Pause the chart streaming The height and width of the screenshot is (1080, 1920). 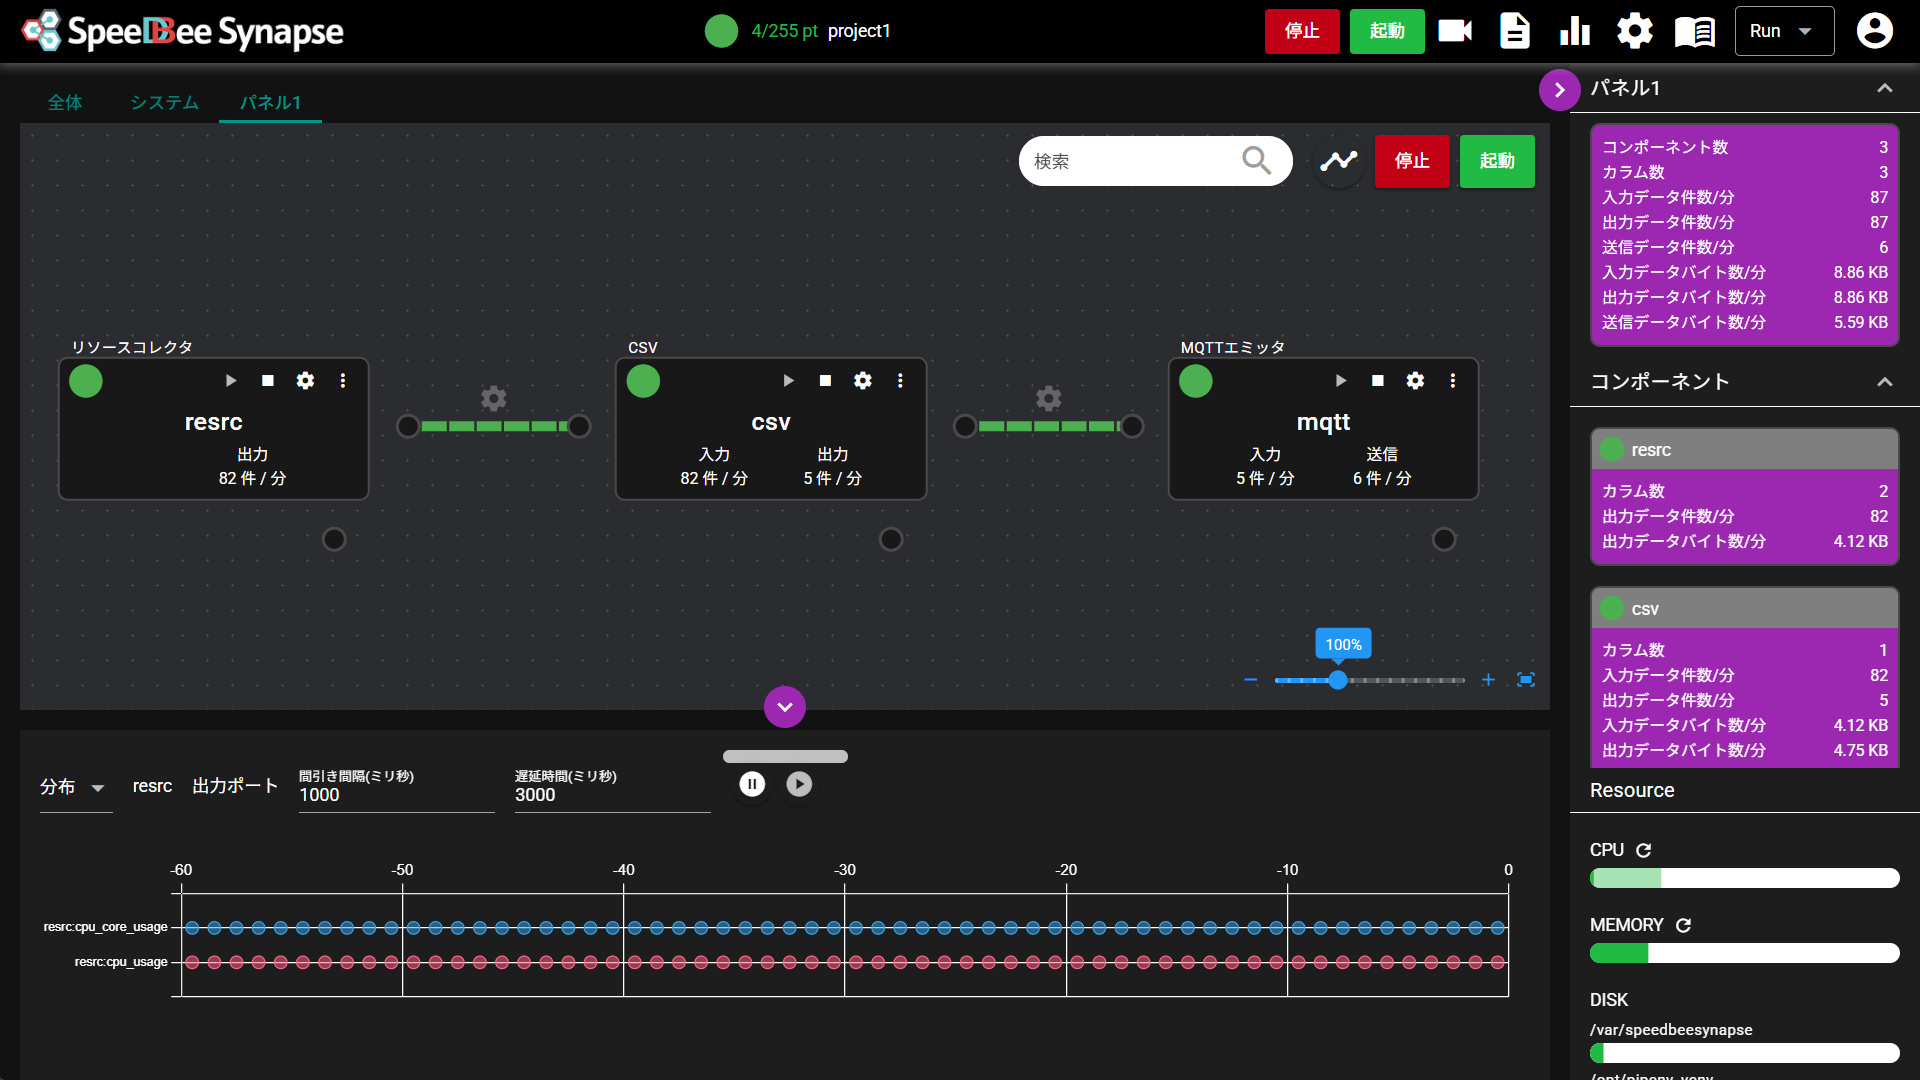(752, 784)
